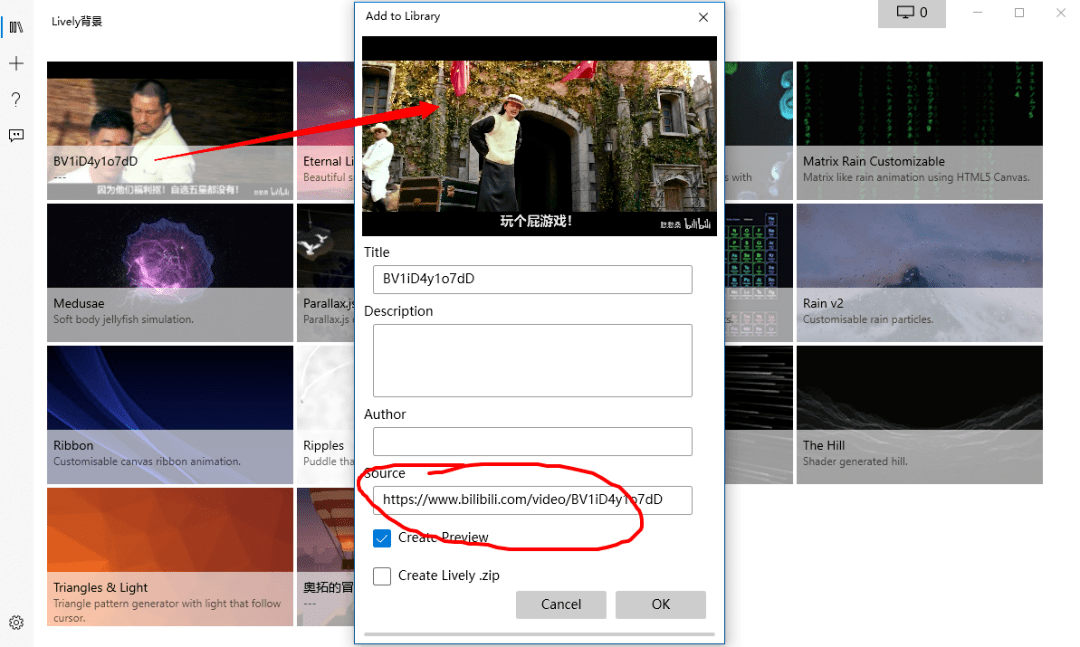The width and height of the screenshot is (1080, 647).
Task: Click the plus Add Wallpaper icon
Action: 16,64
